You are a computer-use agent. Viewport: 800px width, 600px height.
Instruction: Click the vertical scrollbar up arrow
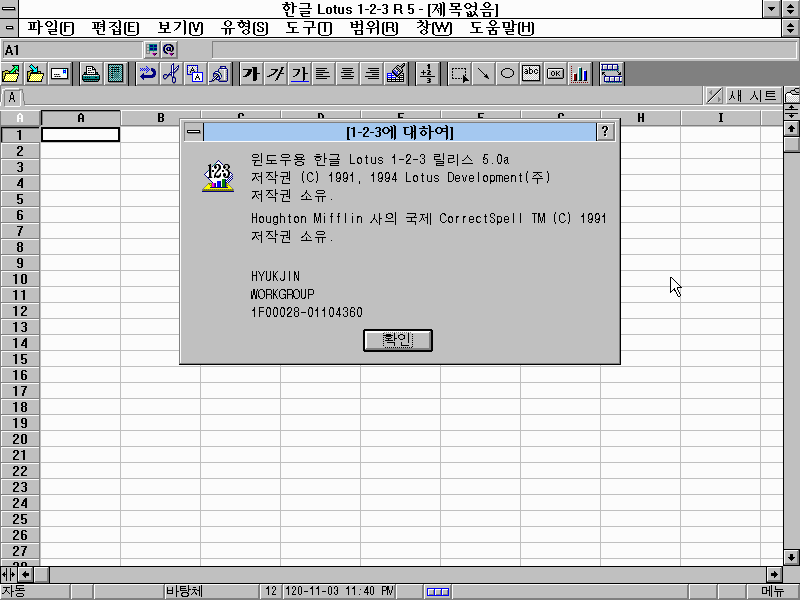[x=791, y=129]
